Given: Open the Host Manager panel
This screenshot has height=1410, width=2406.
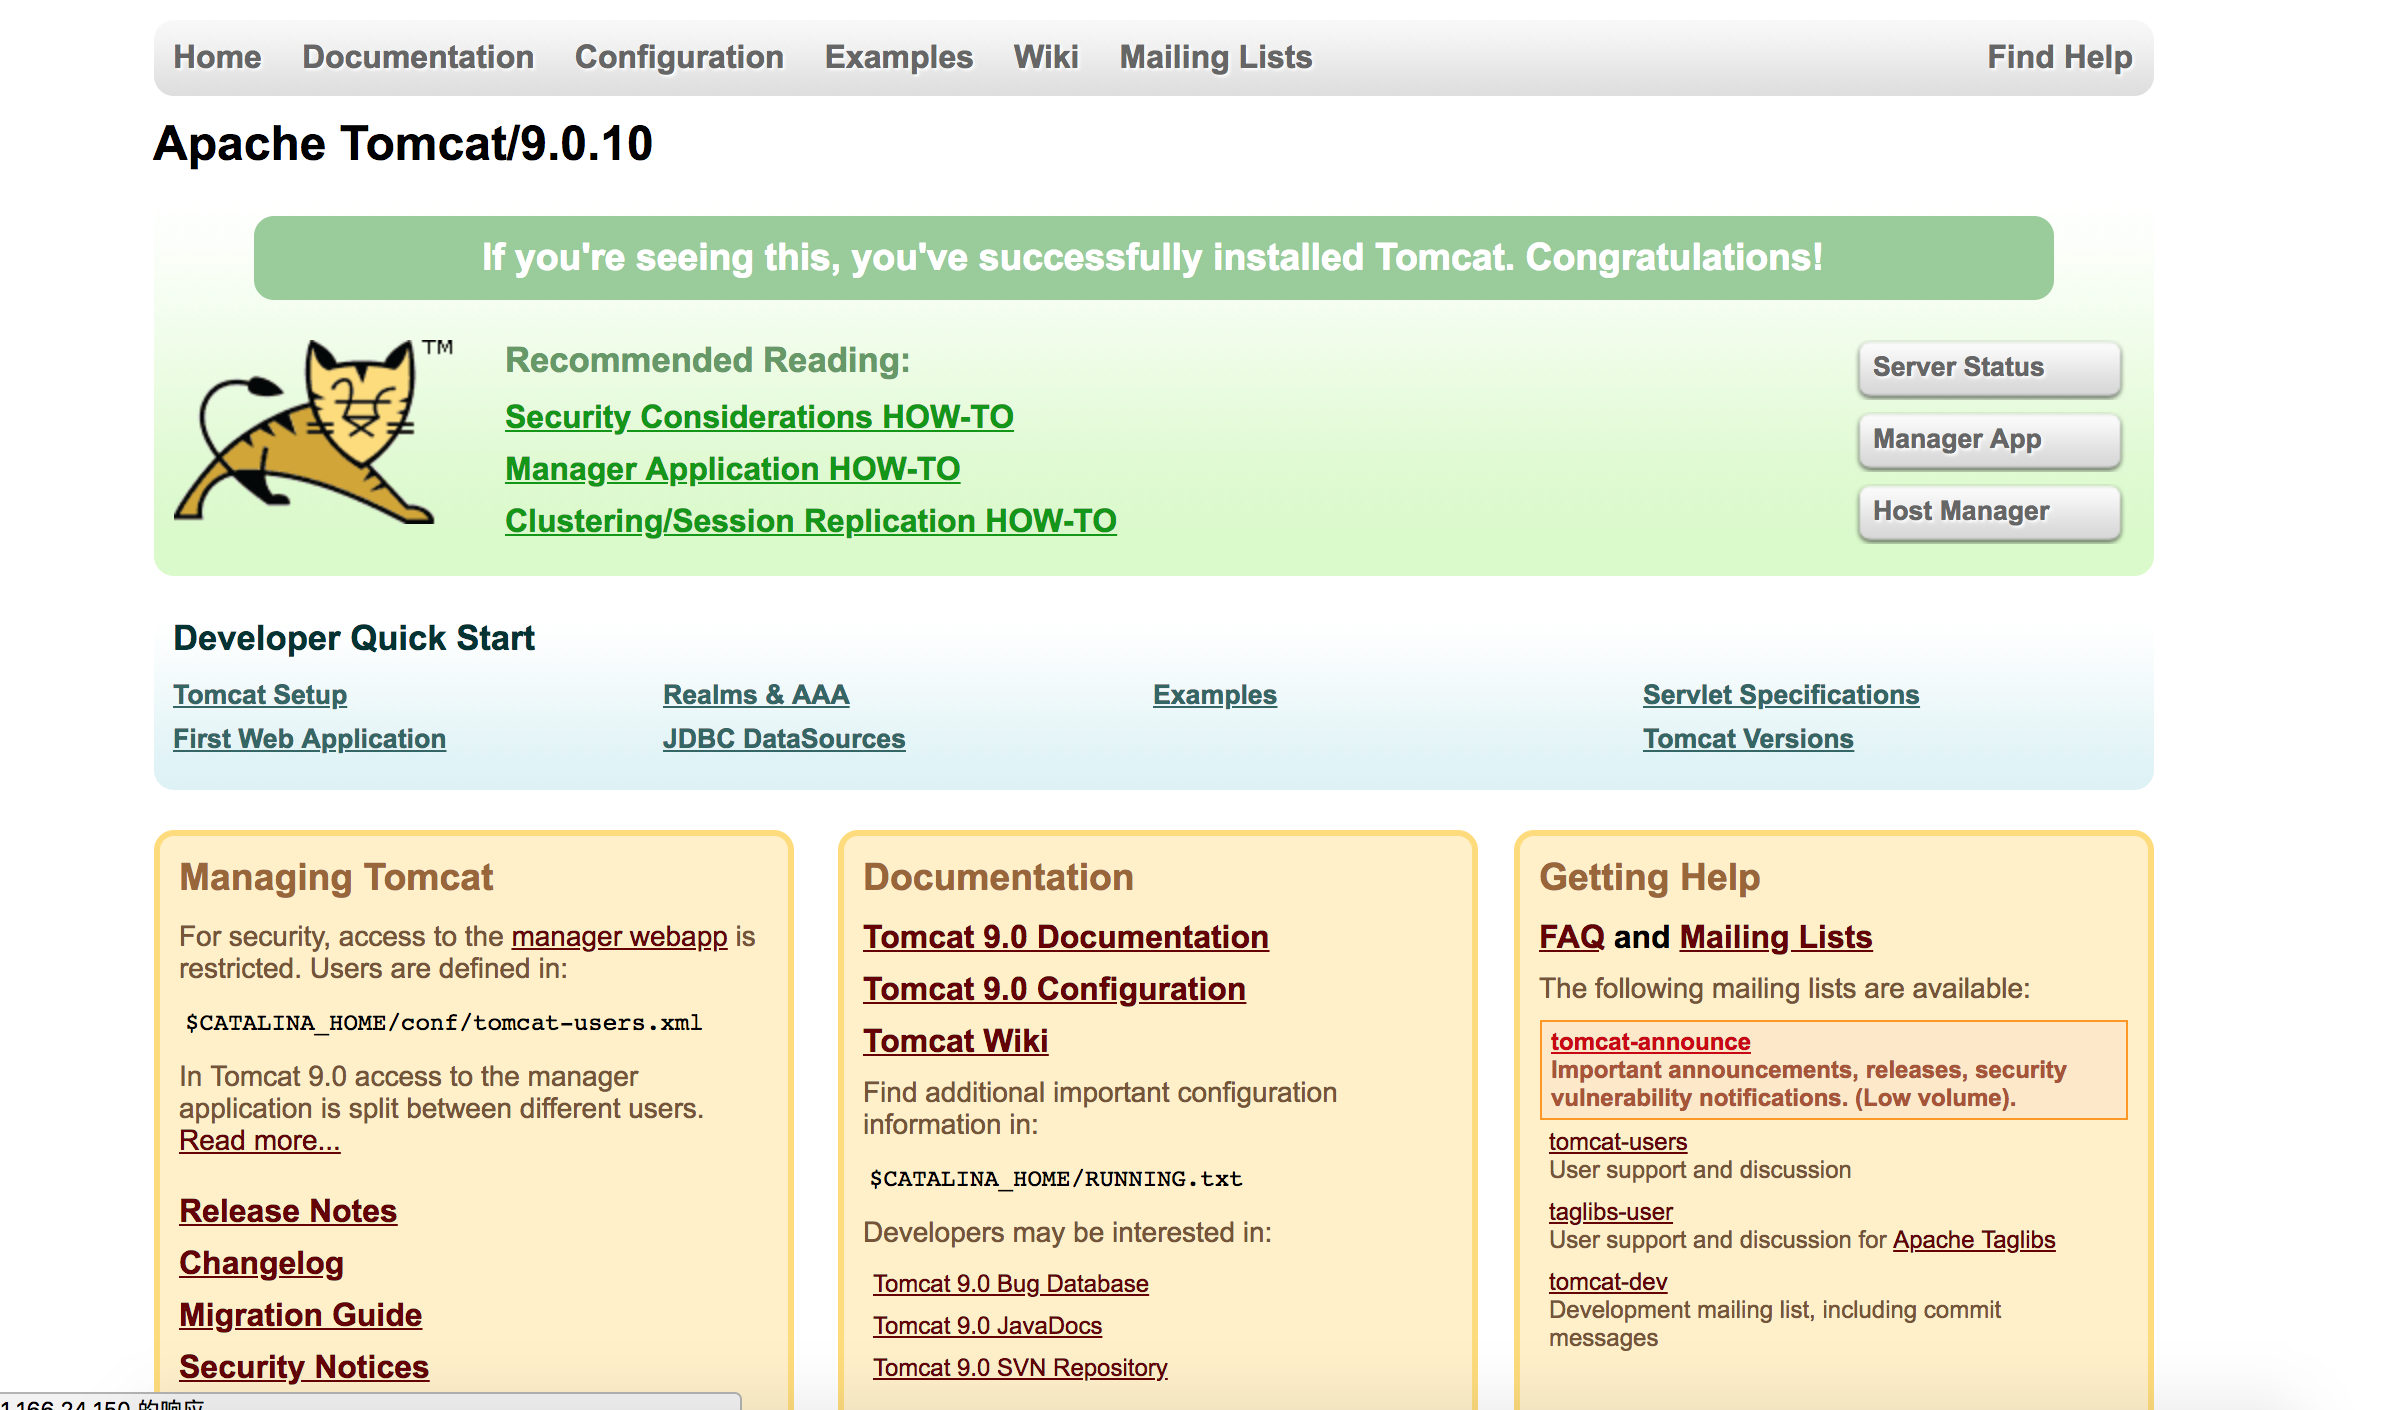Looking at the screenshot, I should 1988,512.
